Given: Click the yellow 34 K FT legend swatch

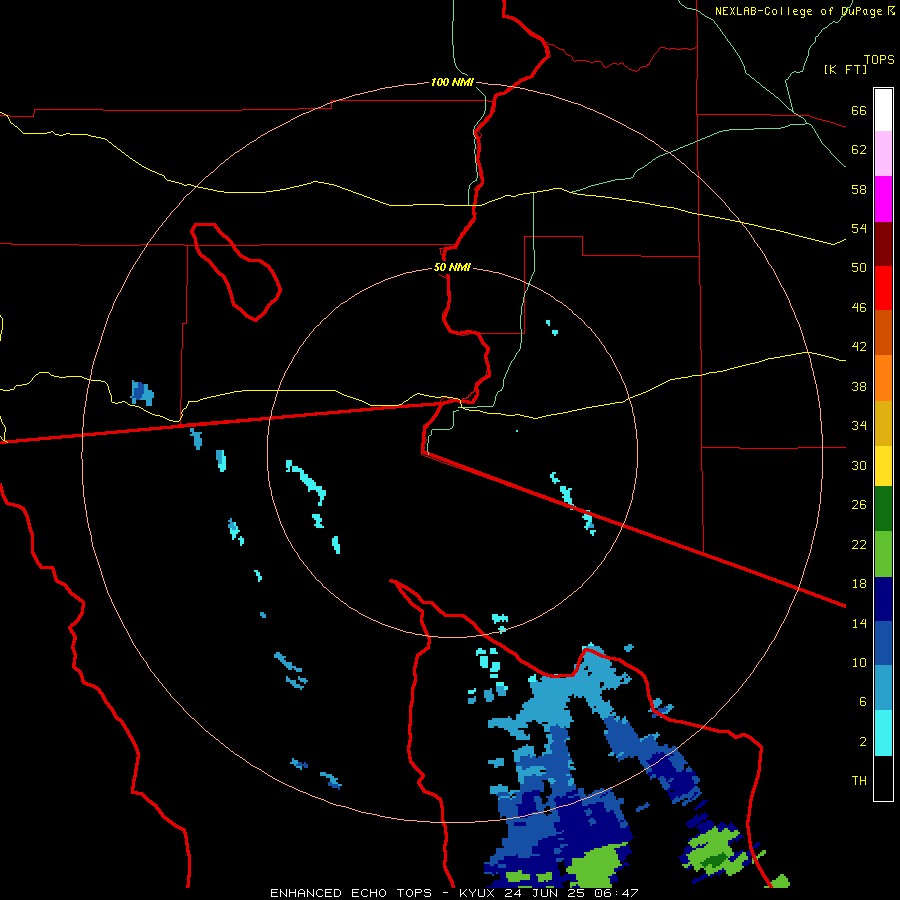Looking at the screenshot, I should 883,466.
